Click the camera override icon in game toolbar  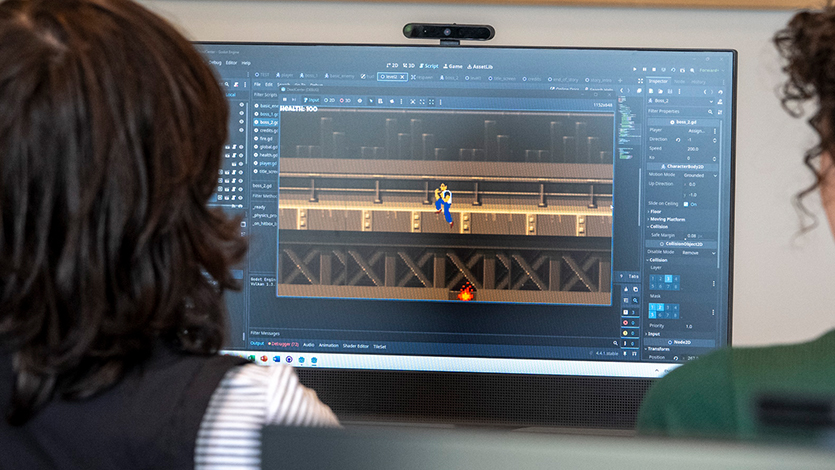point(392,101)
